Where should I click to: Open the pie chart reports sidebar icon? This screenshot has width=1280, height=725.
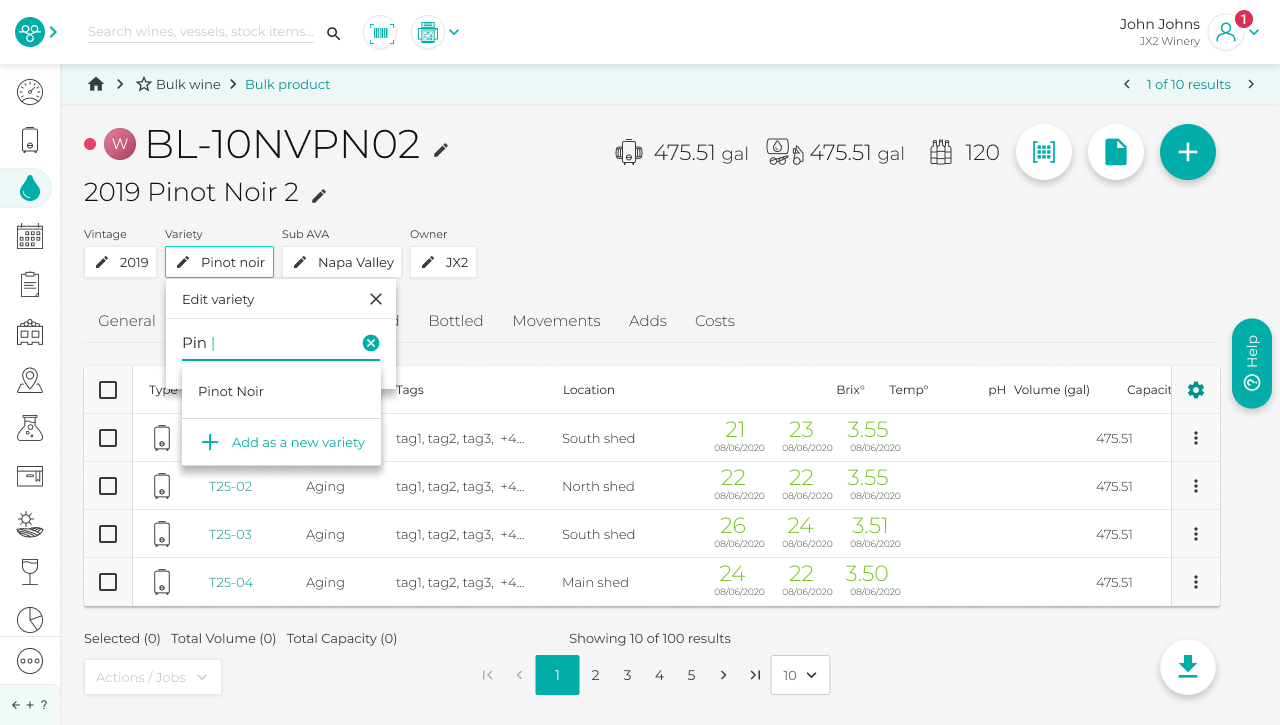(30, 620)
